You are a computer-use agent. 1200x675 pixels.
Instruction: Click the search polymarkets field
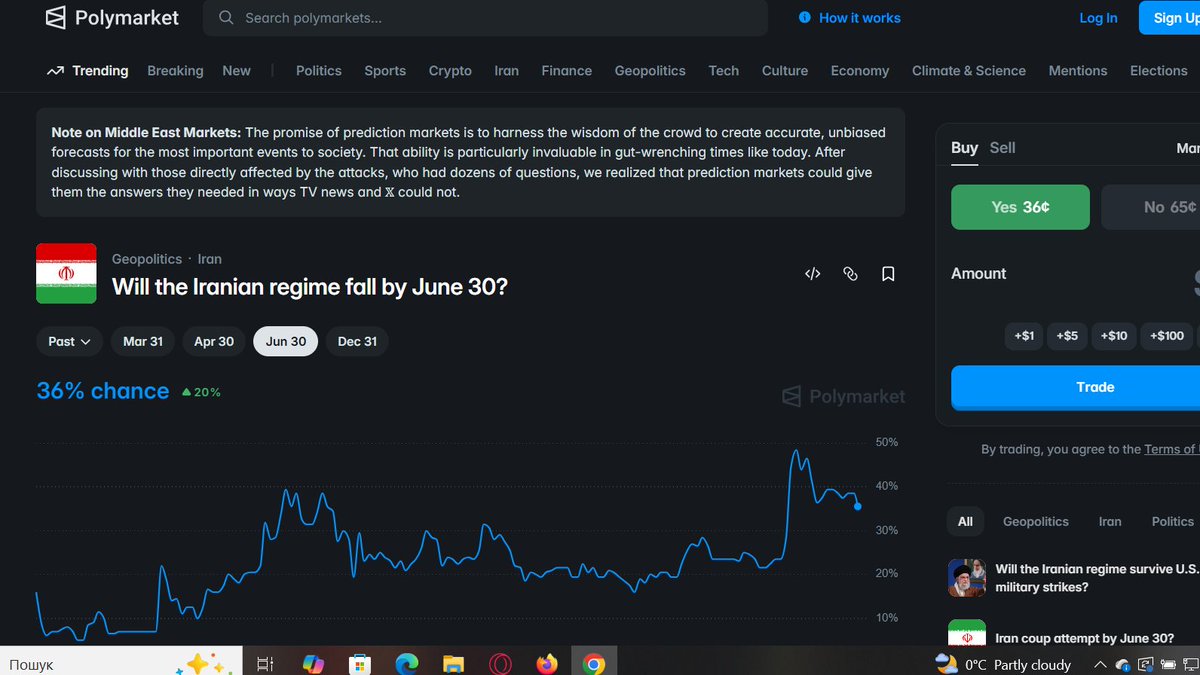485,18
